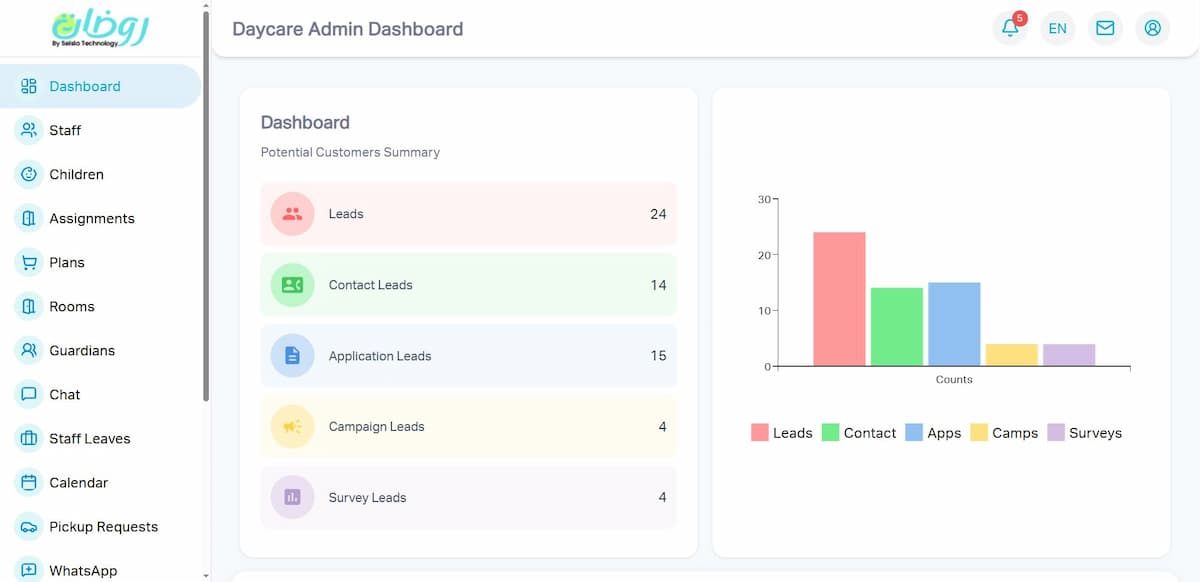Toggle the Surveys series visibility
Screen dimensions: 1200x582
1085,432
